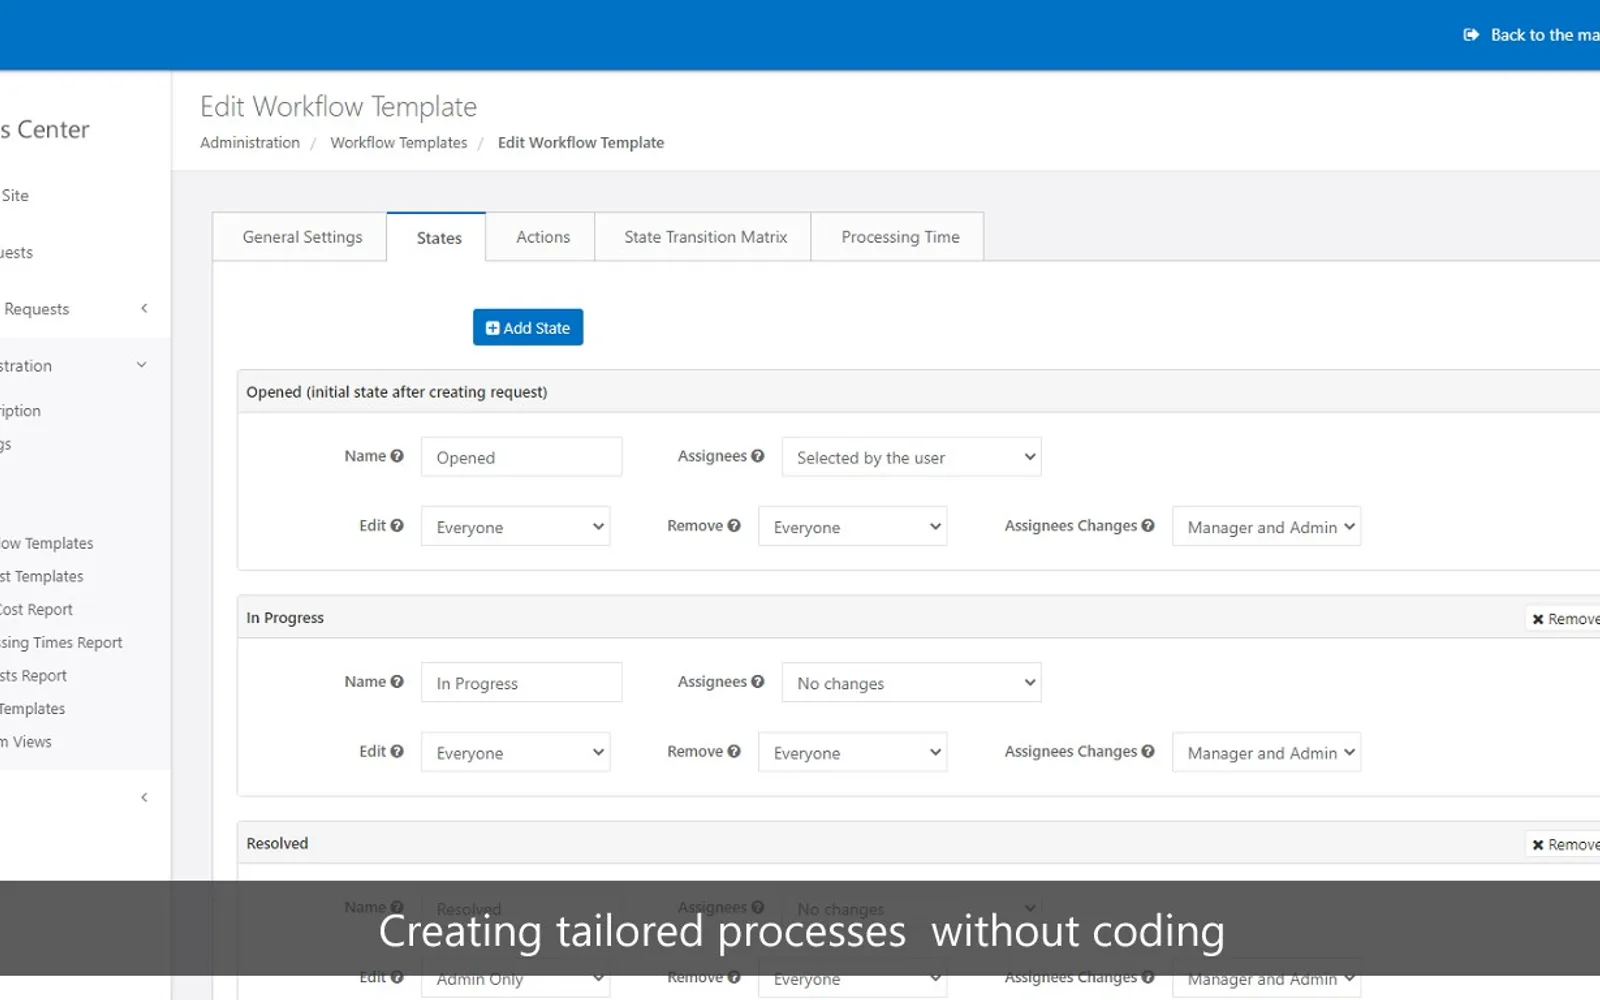Open In Progress Assignees Changes dropdown
The image size is (1600, 1000).
click(x=1266, y=753)
